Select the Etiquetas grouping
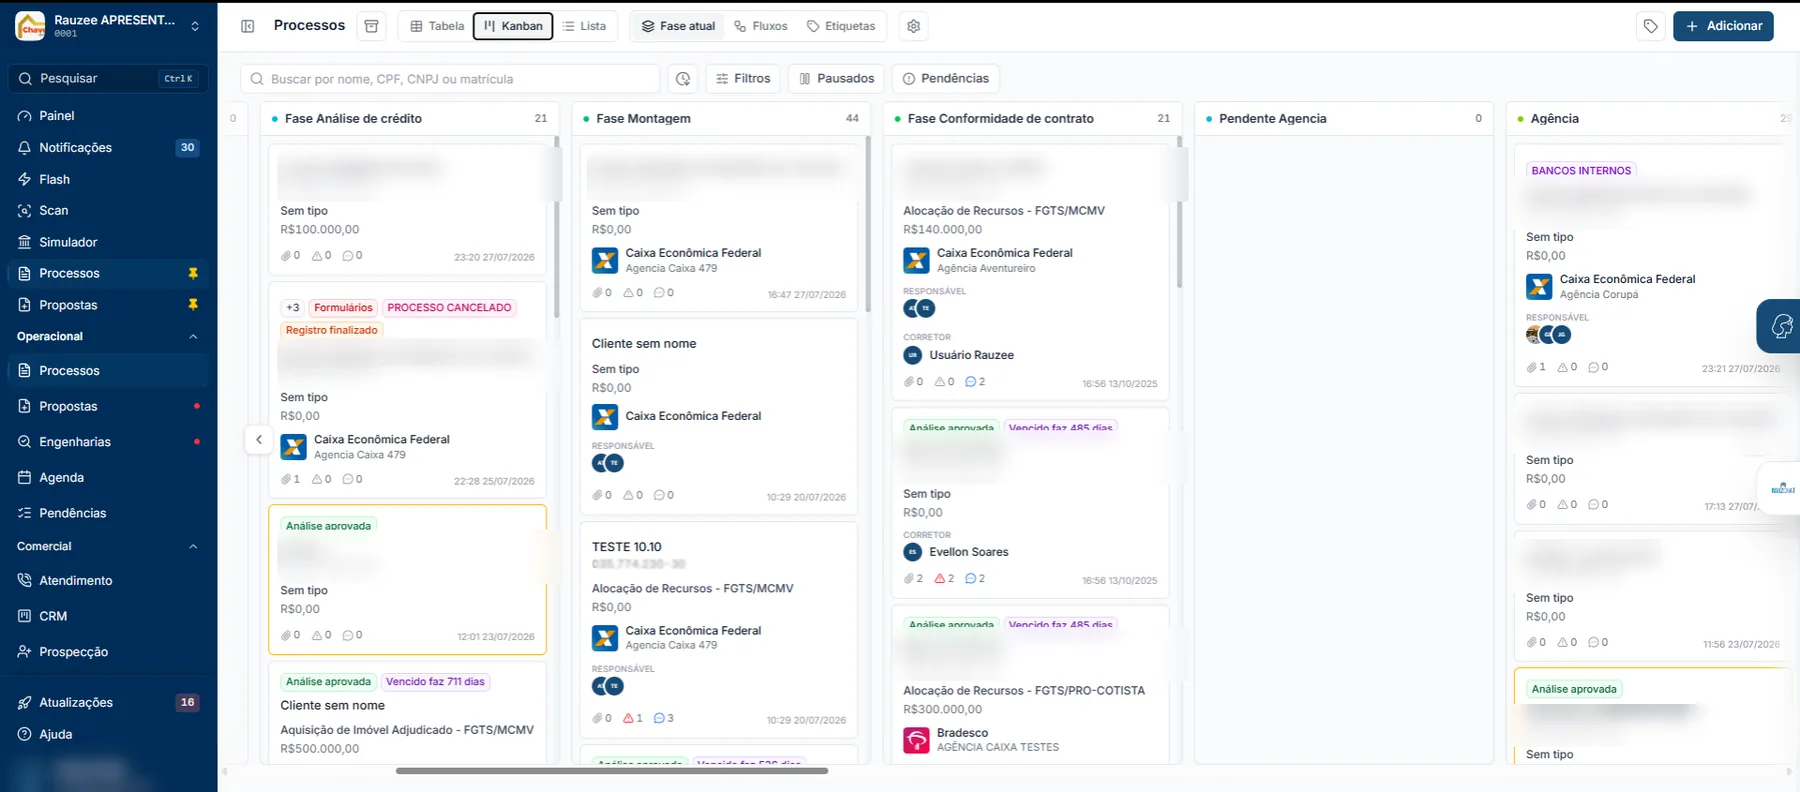This screenshot has width=1800, height=792. click(841, 26)
